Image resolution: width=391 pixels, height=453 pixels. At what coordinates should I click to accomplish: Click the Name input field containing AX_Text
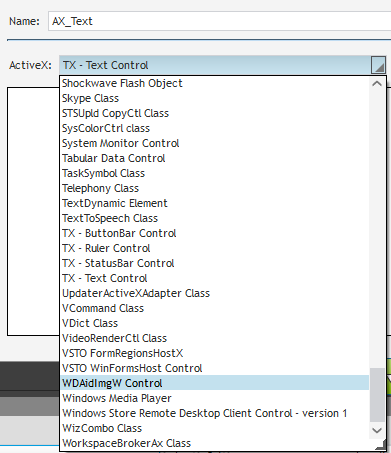point(220,21)
